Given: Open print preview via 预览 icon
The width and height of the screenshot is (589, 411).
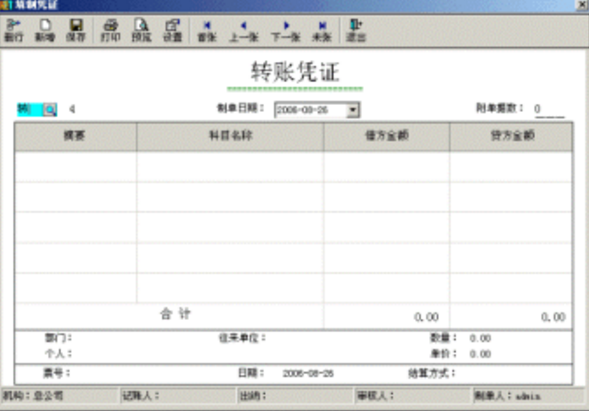Looking at the screenshot, I should [x=141, y=30].
